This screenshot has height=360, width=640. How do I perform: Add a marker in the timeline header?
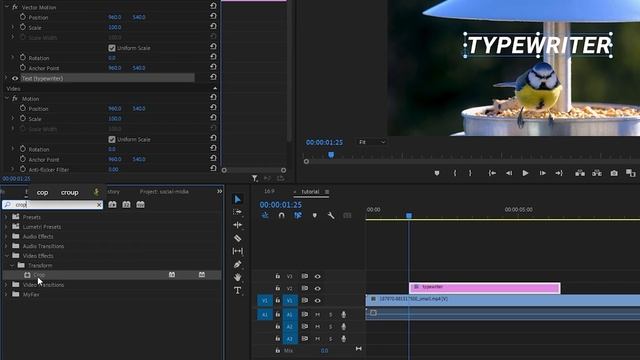(314, 216)
